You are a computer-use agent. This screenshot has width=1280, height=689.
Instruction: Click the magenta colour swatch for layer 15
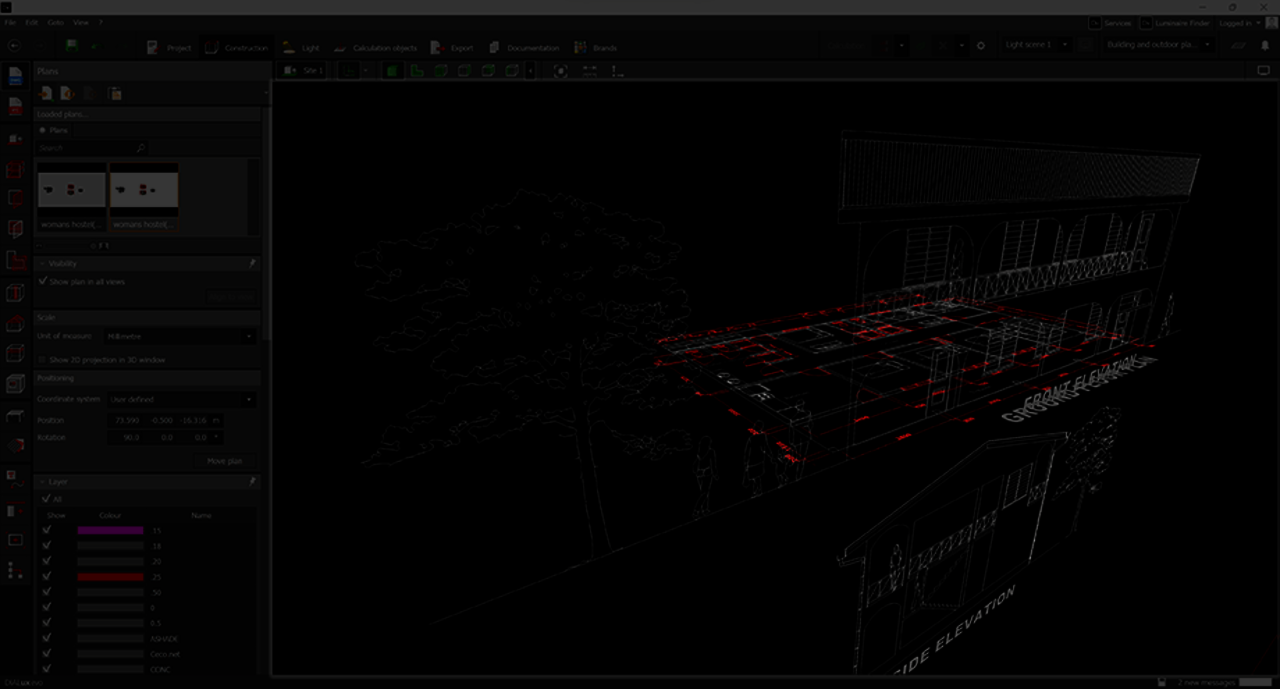(x=110, y=531)
